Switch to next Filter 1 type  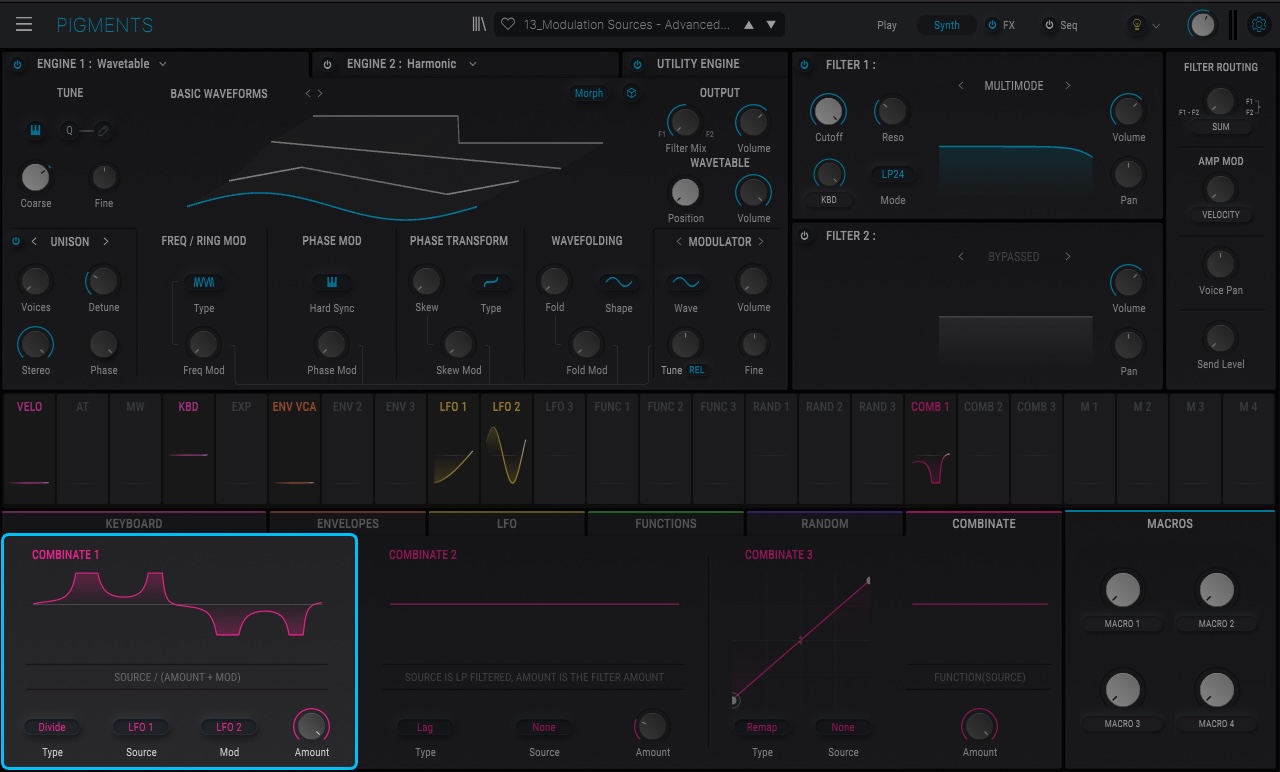[x=1068, y=86]
